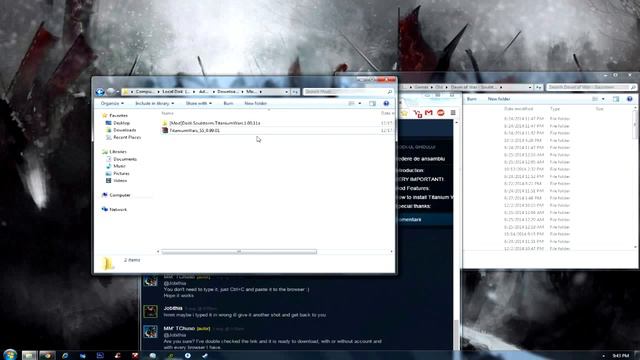Select the [Mod]DoW.Soulstorm.TitaniumWars folder
The image size is (640, 360).
pos(215,123)
